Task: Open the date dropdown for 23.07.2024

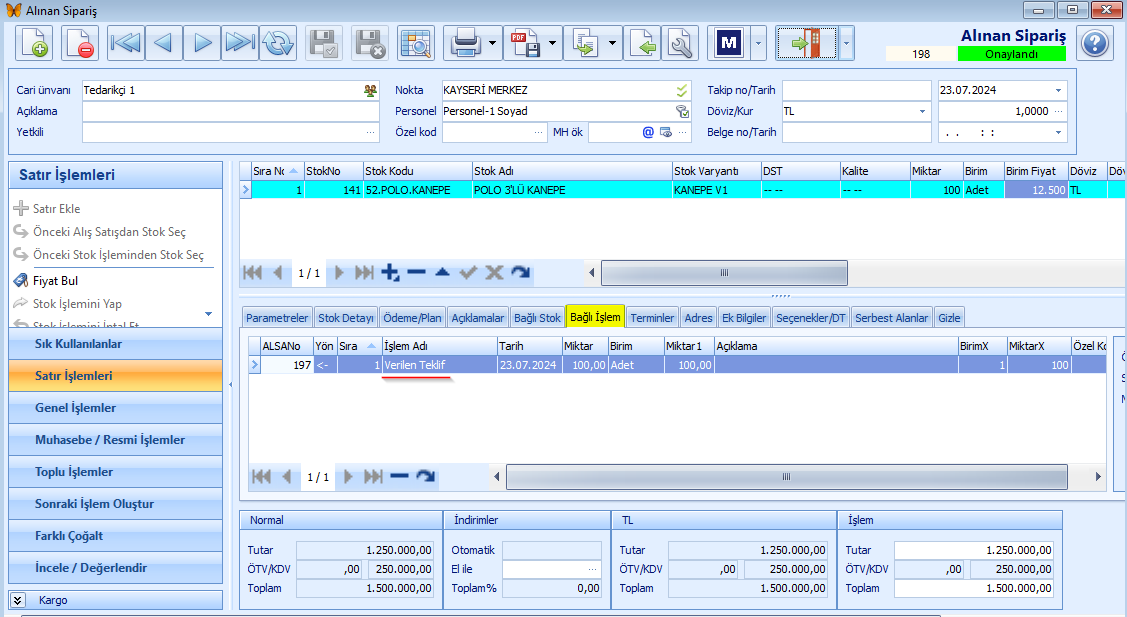Action: 1058,91
